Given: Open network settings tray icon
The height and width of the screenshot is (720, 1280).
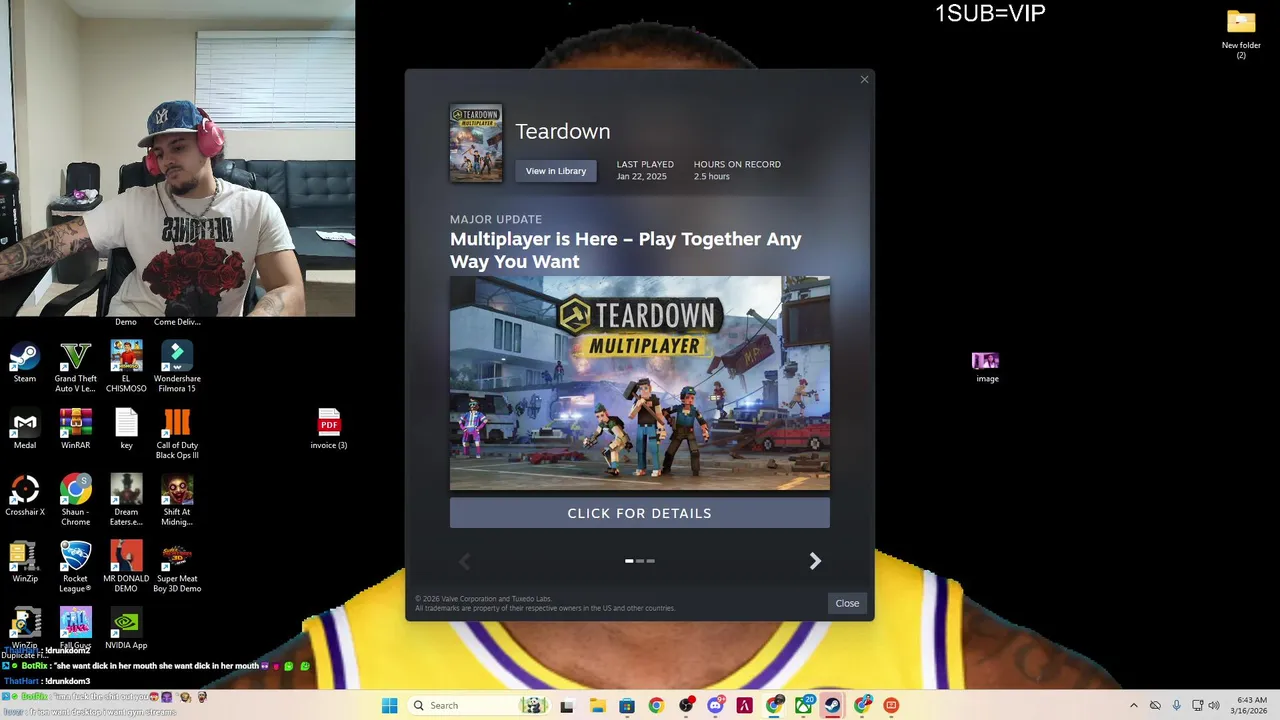Looking at the screenshot, I should 1198,705.
